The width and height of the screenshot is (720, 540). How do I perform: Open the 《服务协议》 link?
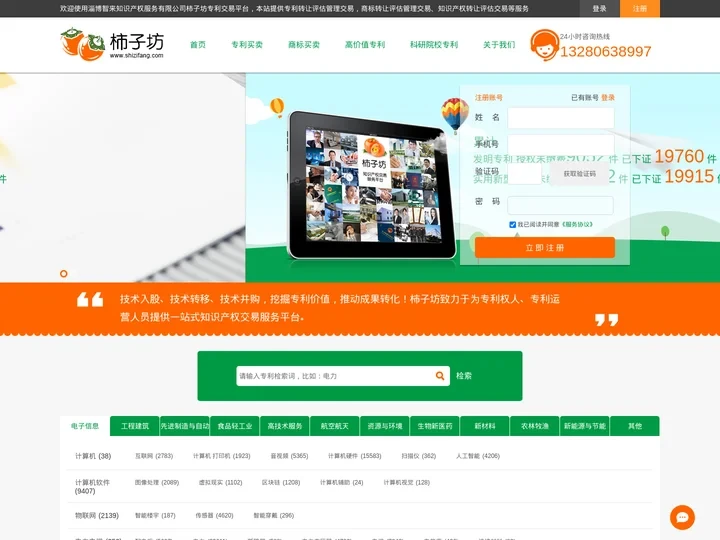(x=577, y=225)
